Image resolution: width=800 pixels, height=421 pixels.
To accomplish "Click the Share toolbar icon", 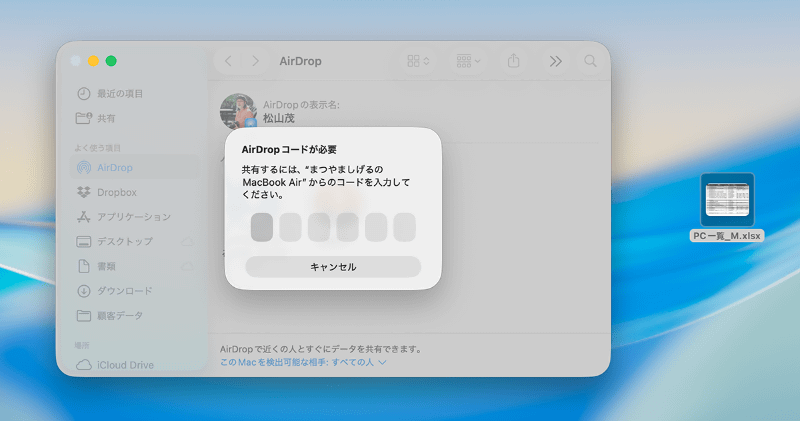I will [x=514, y=61].
